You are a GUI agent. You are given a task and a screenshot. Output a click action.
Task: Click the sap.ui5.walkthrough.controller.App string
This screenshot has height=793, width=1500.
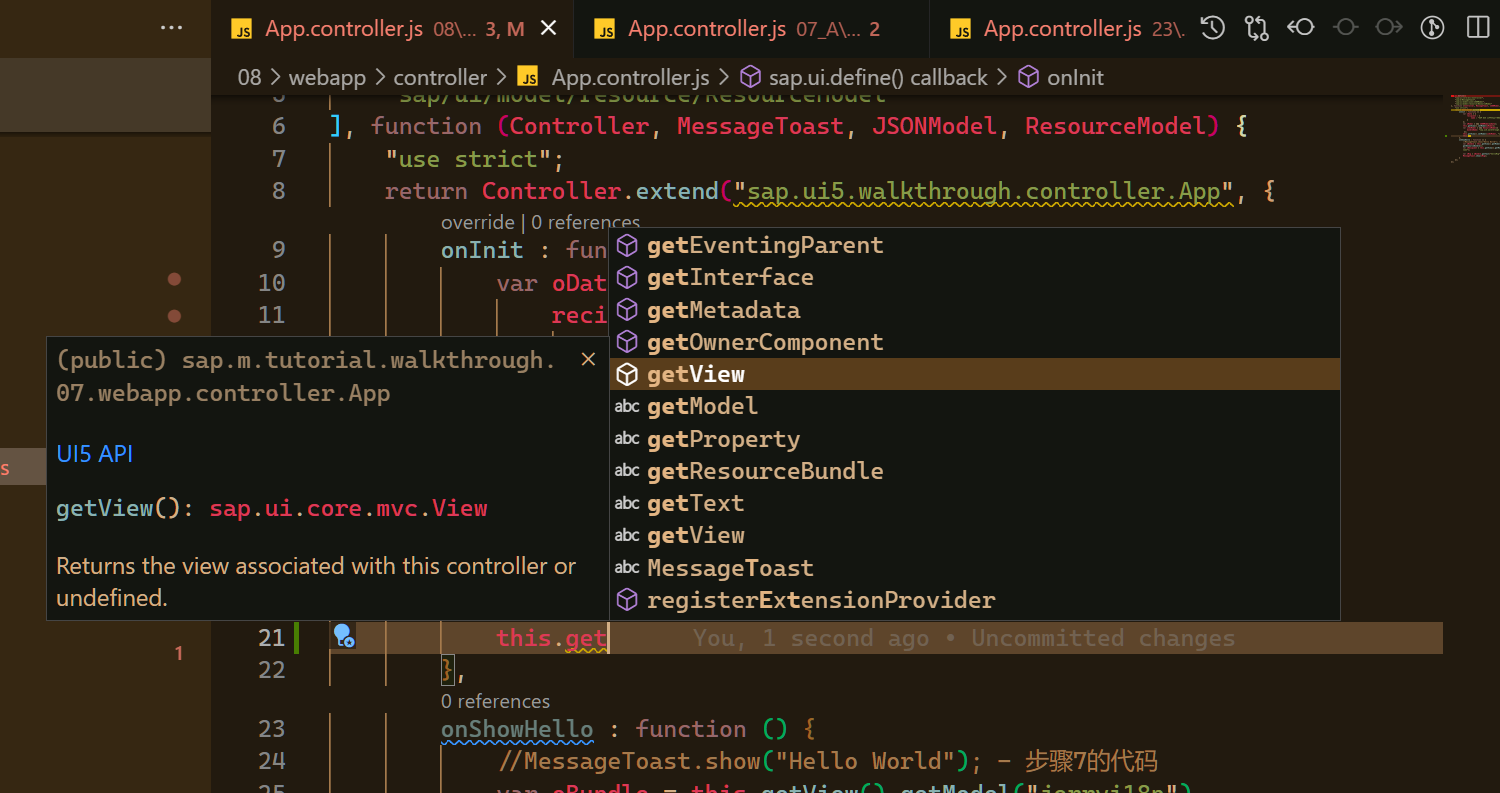click(x=985, y=191)
